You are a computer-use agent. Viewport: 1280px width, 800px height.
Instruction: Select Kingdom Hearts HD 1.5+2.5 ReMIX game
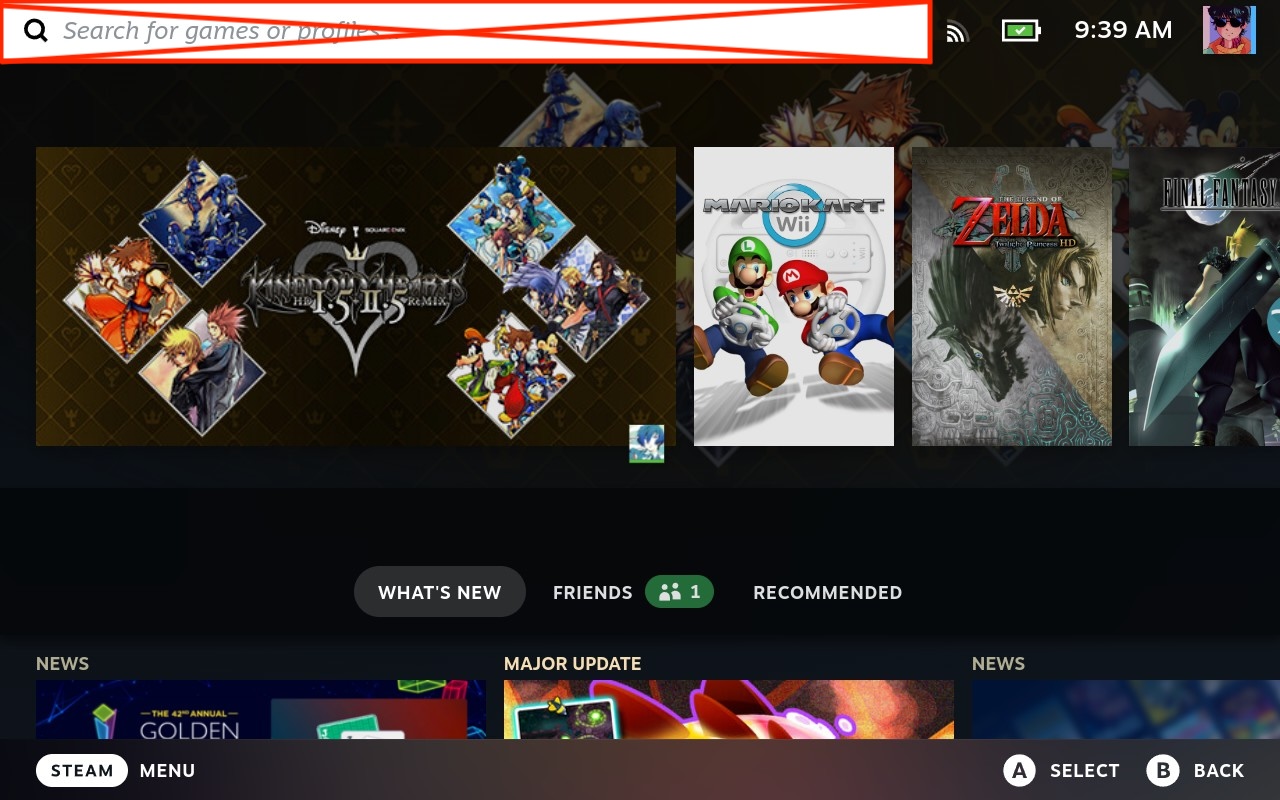click(x=355, y=296)
